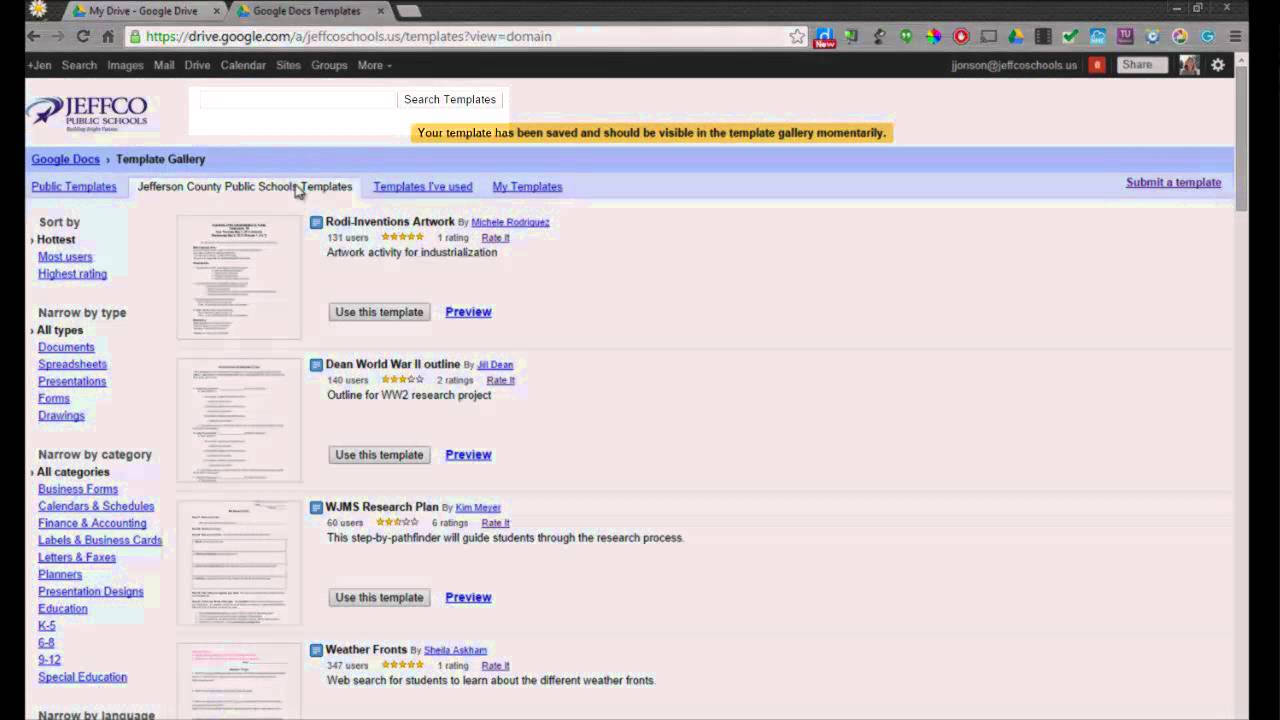Open the red notifications box
This screenshot has width=1280, height=720.
point(1097,65)
